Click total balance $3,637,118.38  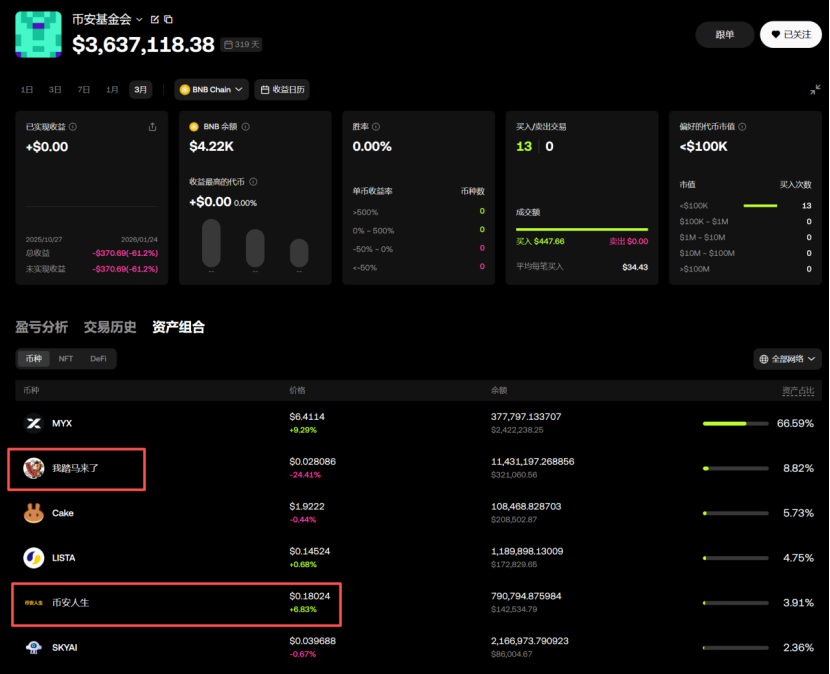[143, 44]
